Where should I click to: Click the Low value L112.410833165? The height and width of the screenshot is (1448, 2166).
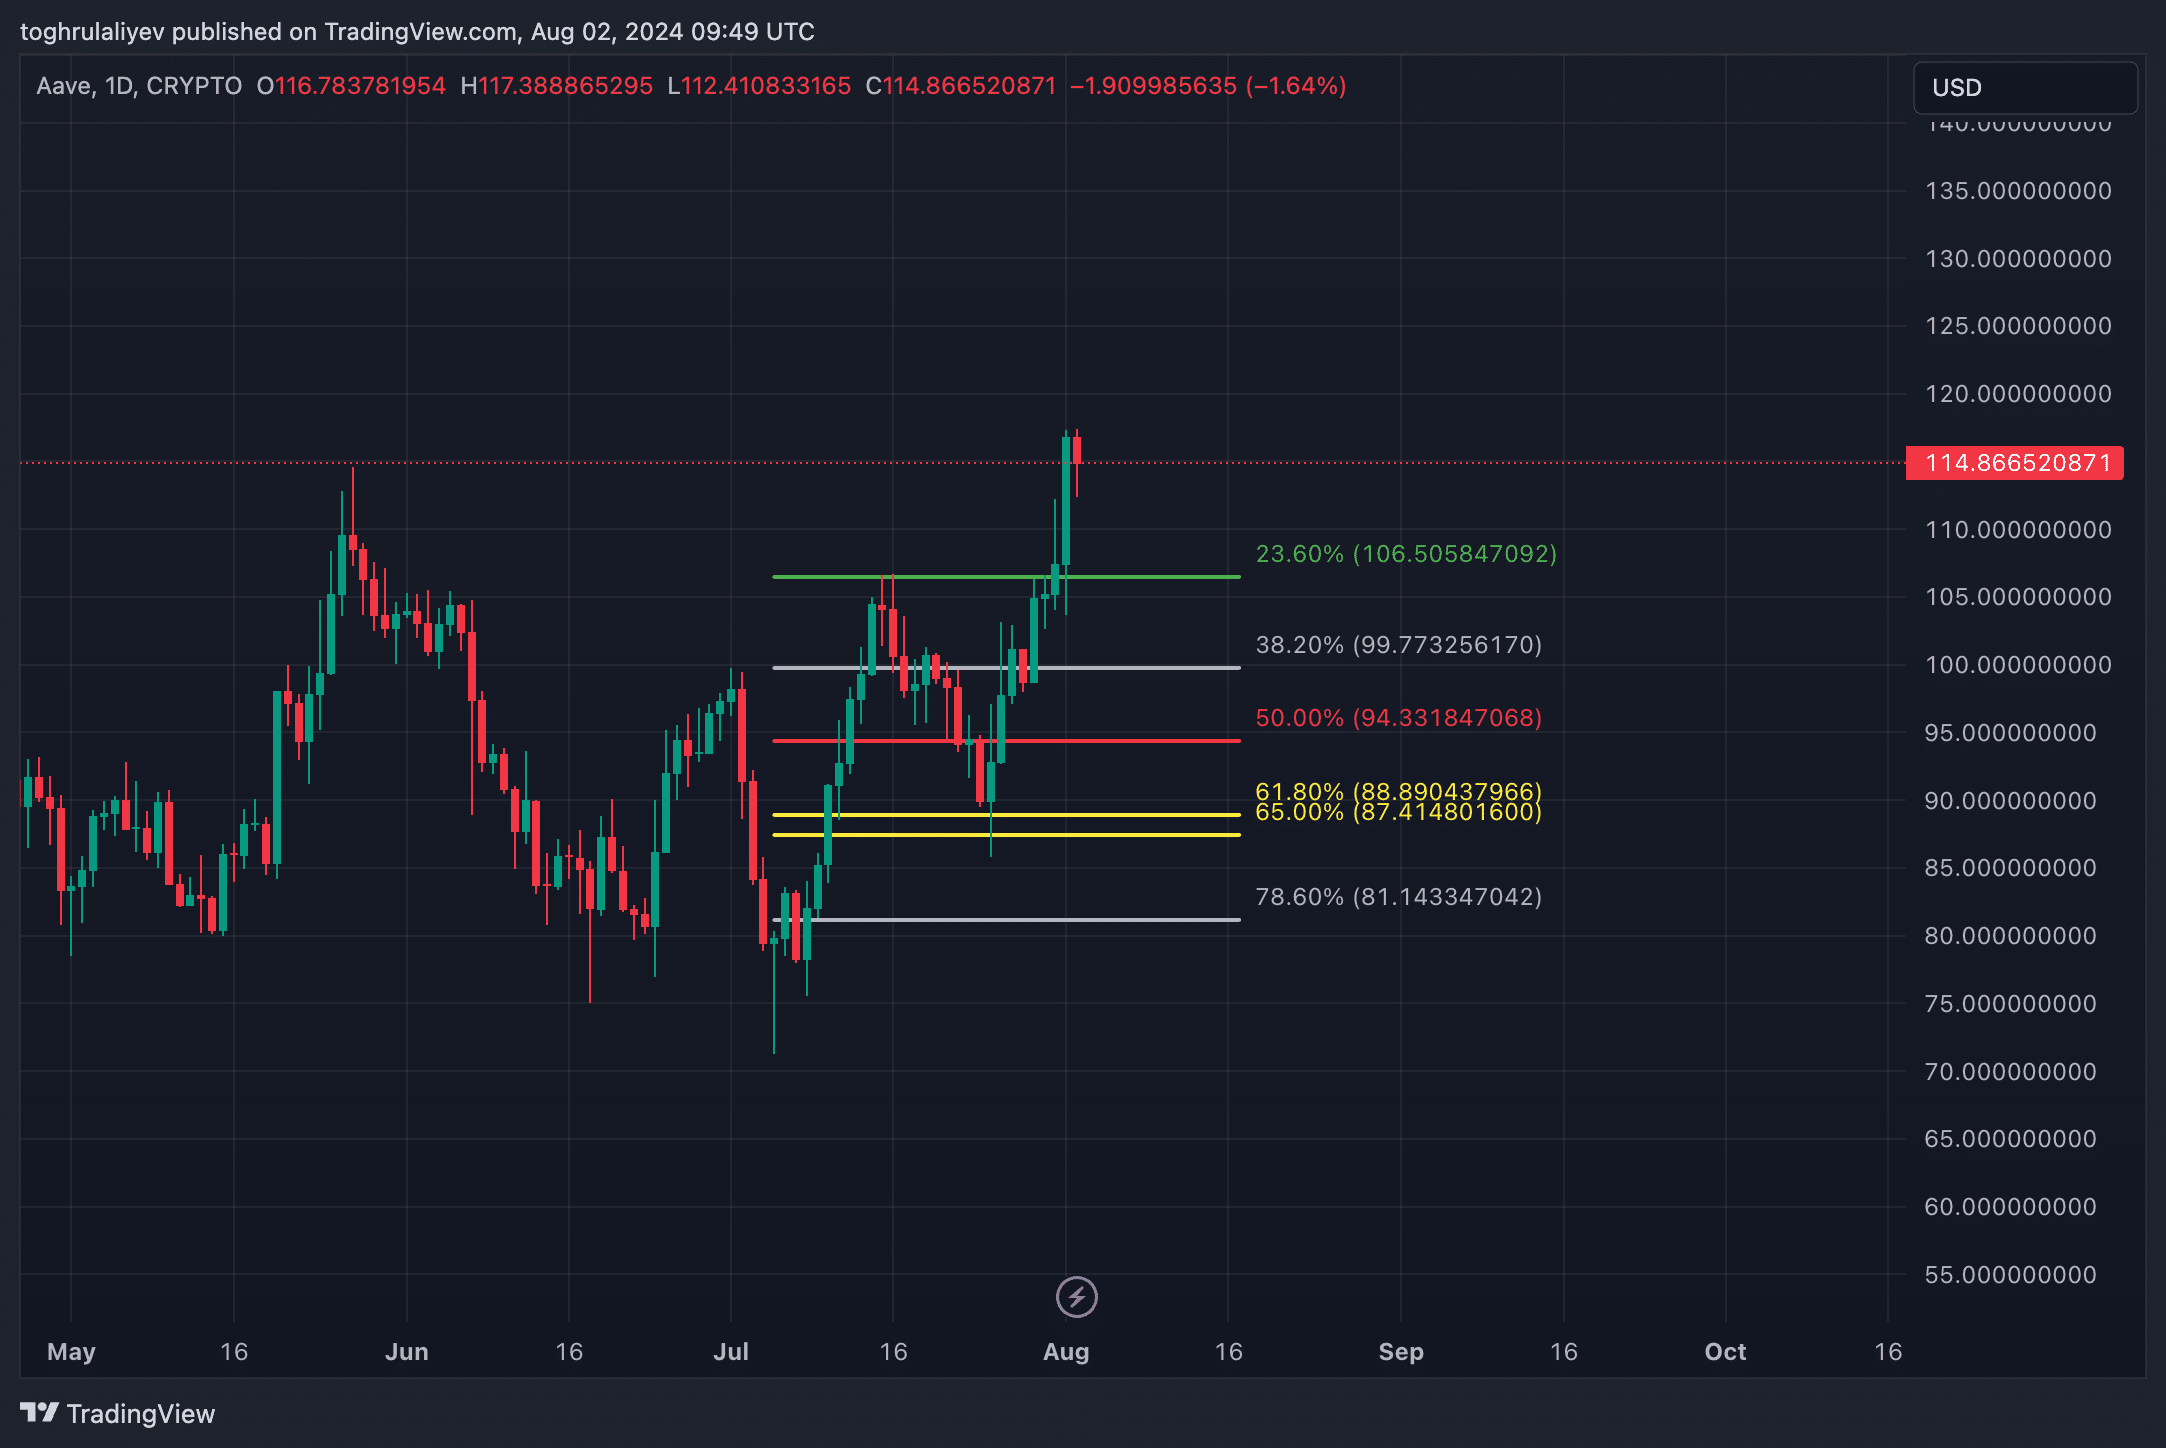click(x=759, y=86)
